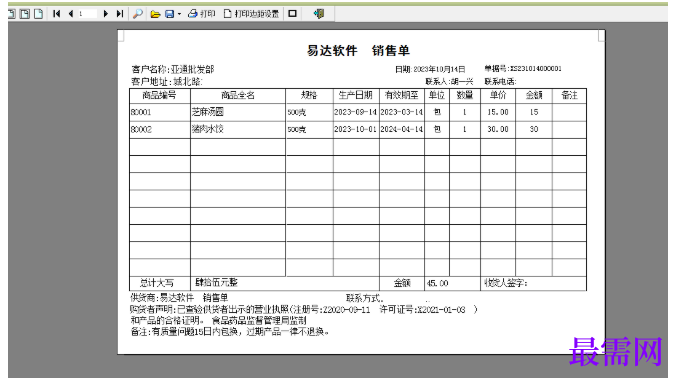Screen dimensions: 681x383
Task: Click the 数量 column header
Action: pyautogui.click(x=465, y=95)
